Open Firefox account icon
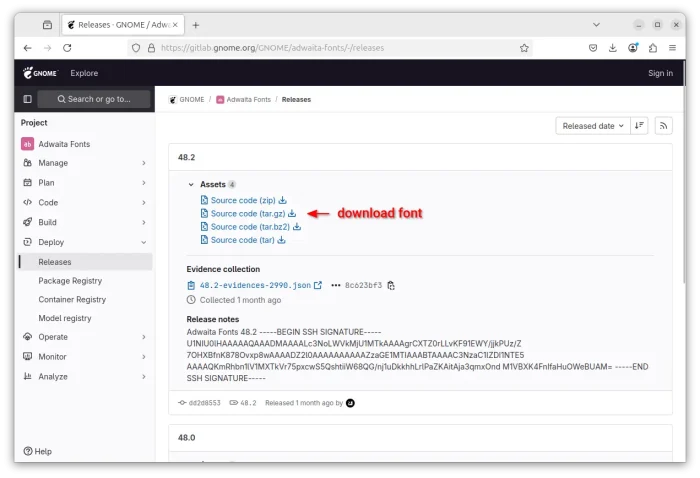Viewport: 700px width, 478px height. tap(633, 48)
